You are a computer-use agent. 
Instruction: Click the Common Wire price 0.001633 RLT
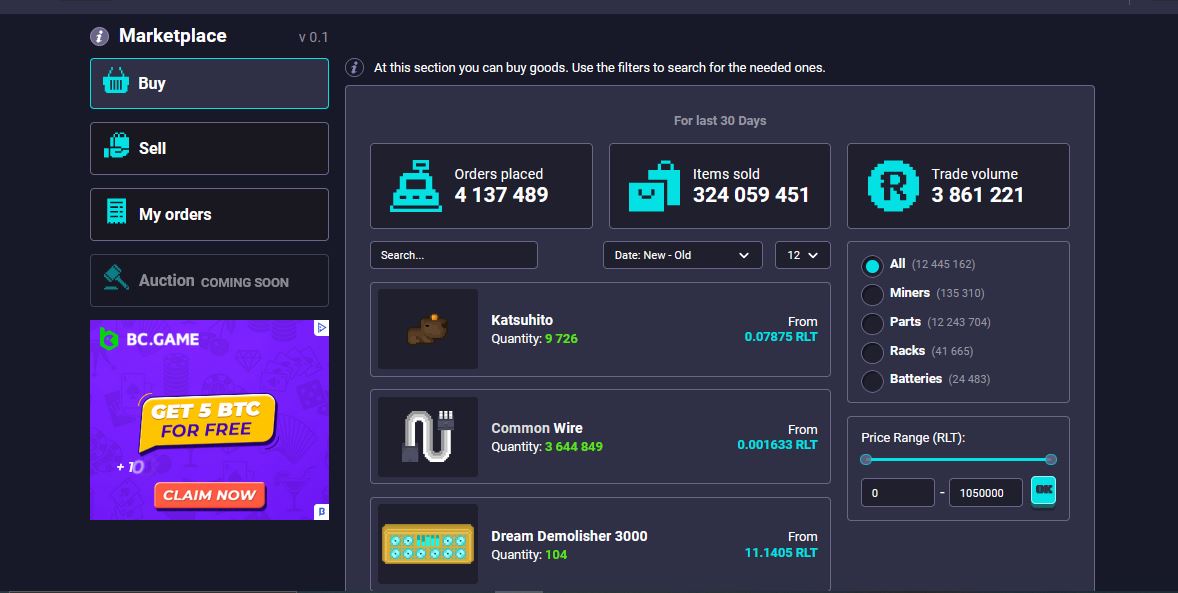coord(777,444)
